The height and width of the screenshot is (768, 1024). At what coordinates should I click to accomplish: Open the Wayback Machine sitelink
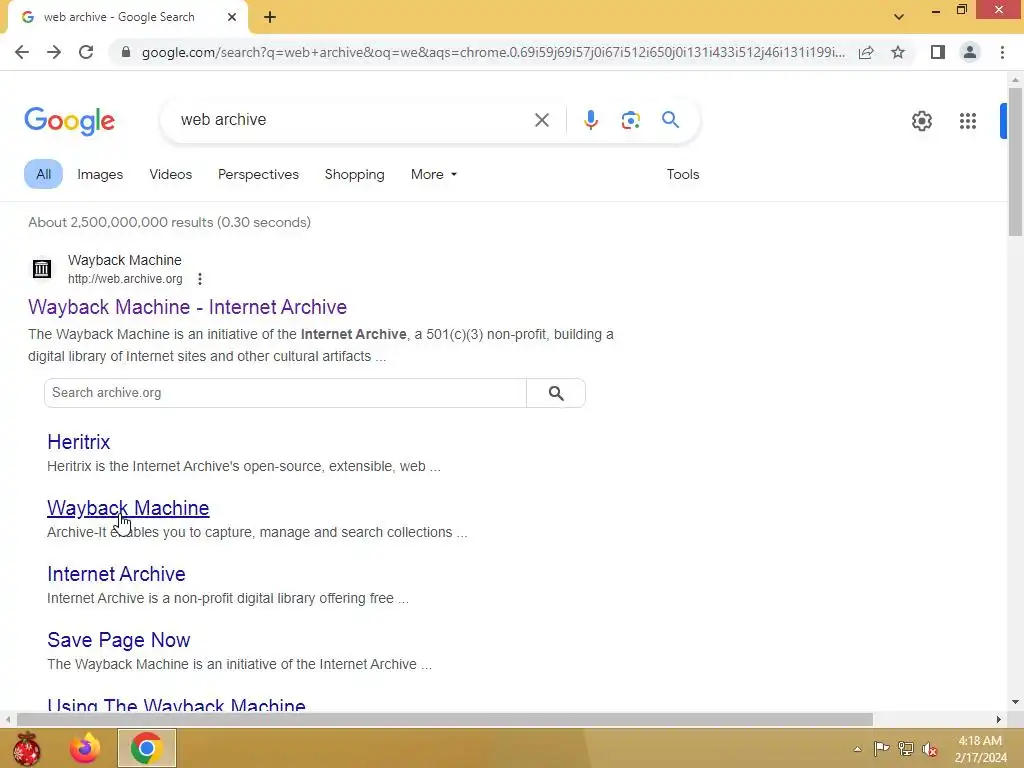pos(128,508)
